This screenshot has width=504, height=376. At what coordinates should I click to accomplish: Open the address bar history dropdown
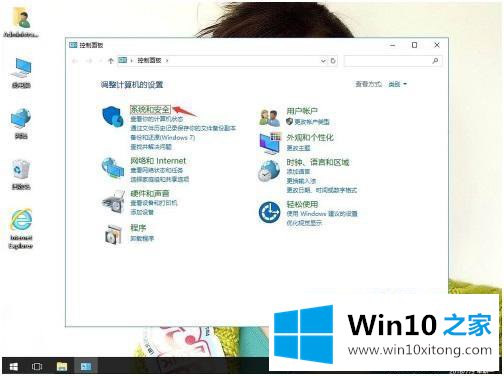(323, 61)
